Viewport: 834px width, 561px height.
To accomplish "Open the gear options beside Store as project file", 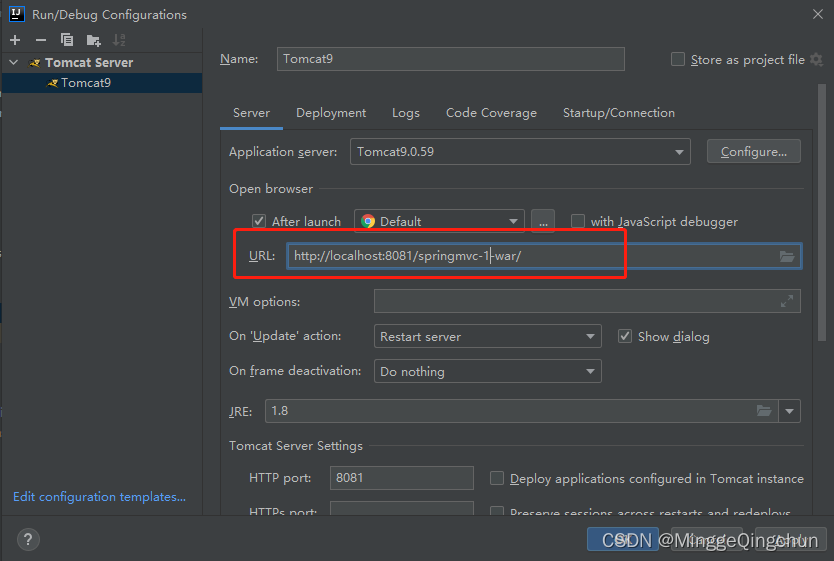I will (x=816, y=60).
